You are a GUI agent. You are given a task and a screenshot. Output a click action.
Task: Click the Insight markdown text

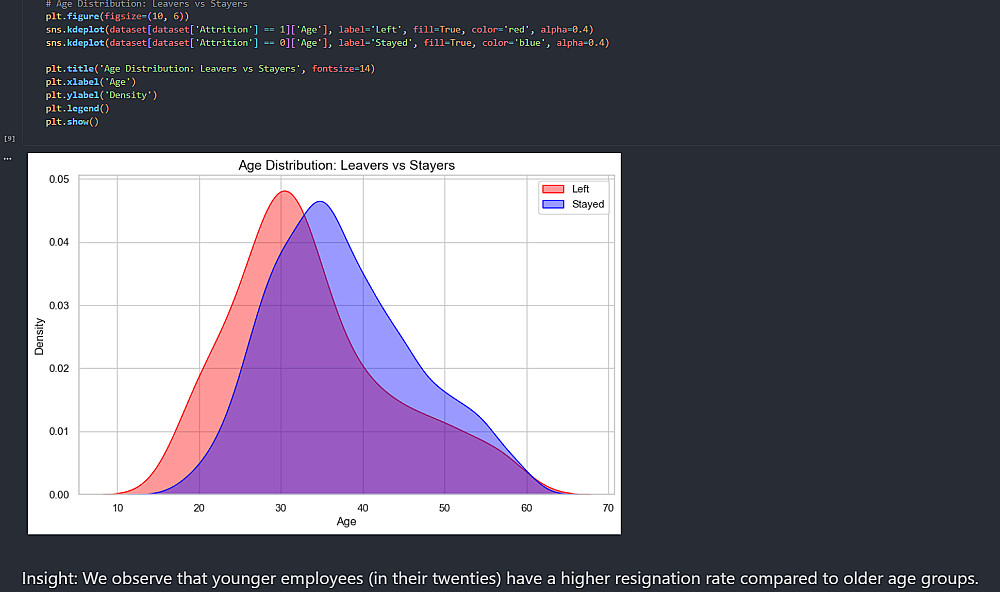[499, 579]
